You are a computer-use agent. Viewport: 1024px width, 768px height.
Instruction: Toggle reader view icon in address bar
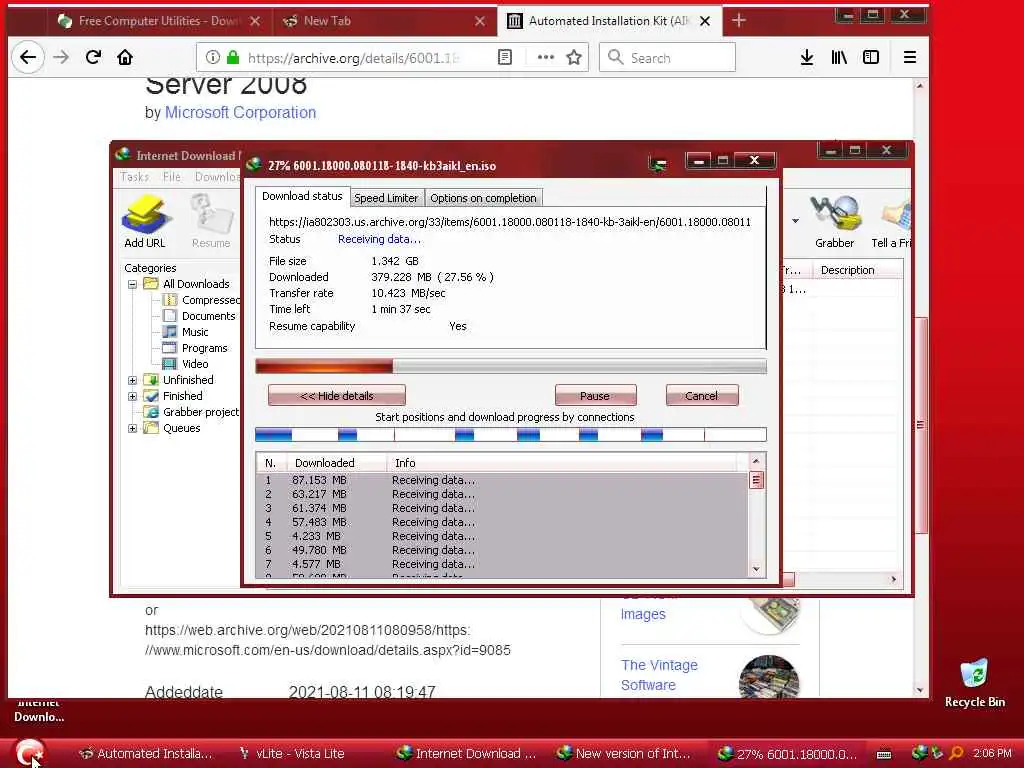point(505,57)
